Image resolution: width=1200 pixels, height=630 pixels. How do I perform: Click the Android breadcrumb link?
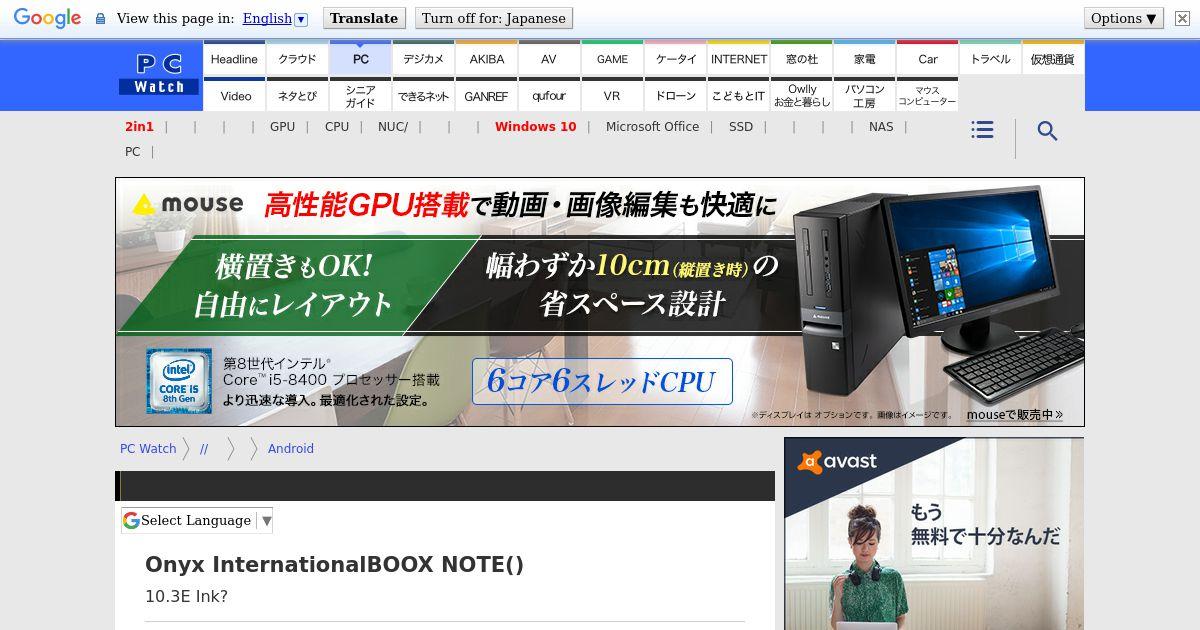coord(291,449)
